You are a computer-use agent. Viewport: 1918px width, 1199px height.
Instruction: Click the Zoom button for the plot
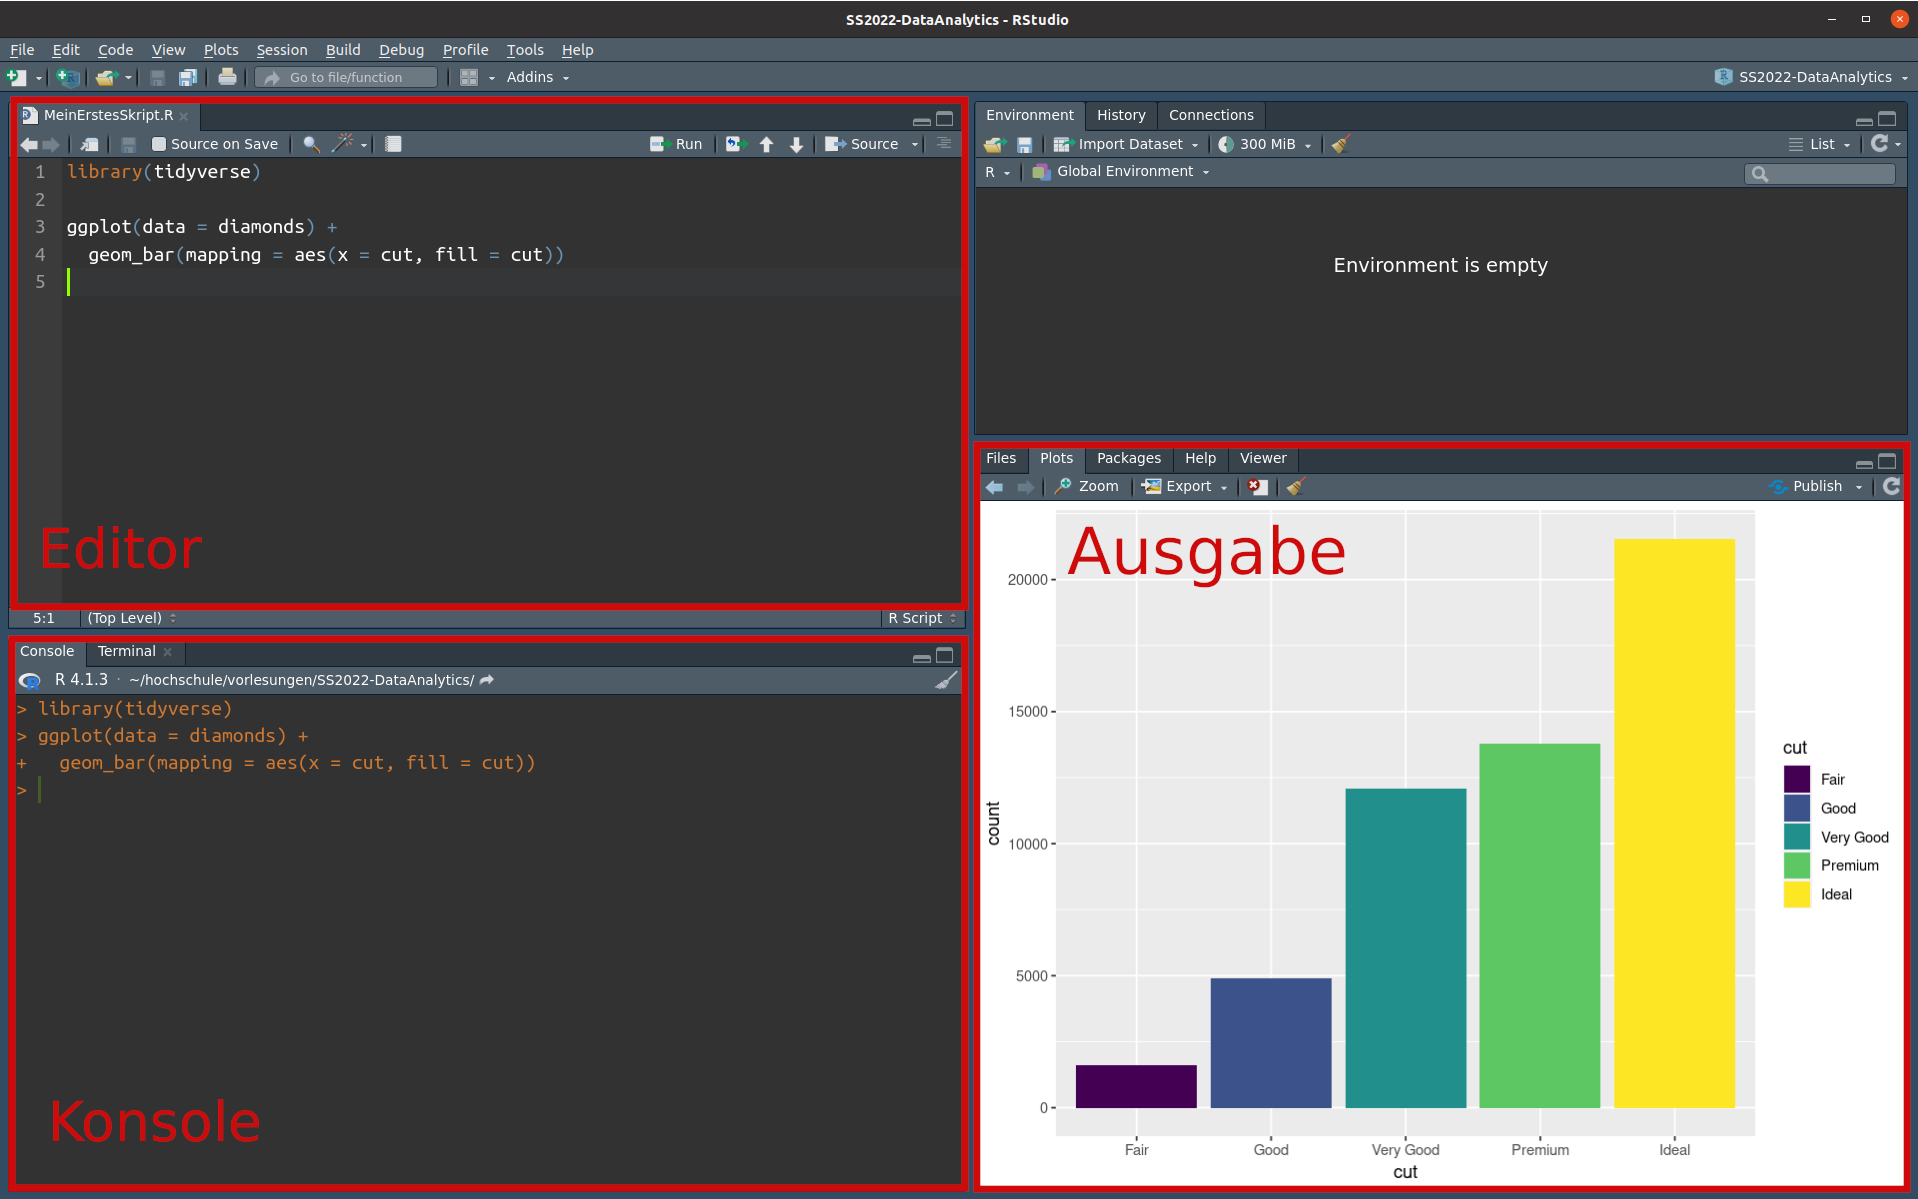click(x=1087, y=487)
